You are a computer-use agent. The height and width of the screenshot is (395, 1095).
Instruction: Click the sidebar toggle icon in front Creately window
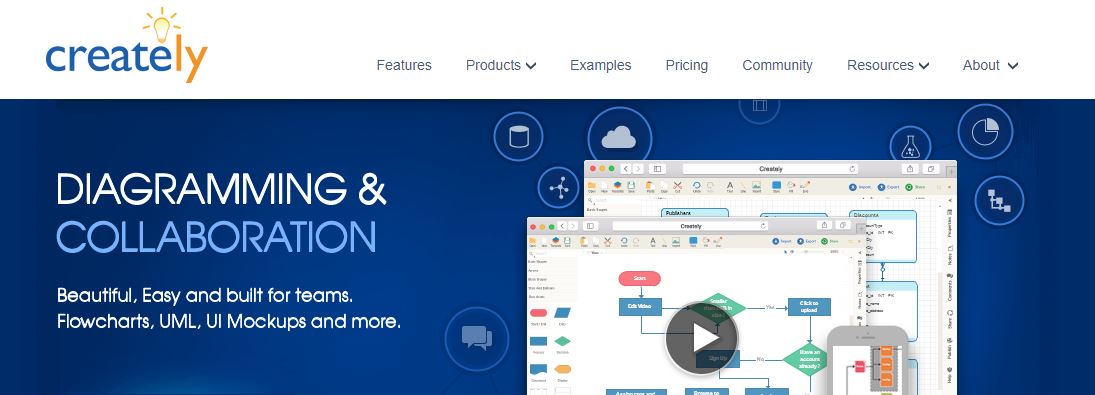590,226
